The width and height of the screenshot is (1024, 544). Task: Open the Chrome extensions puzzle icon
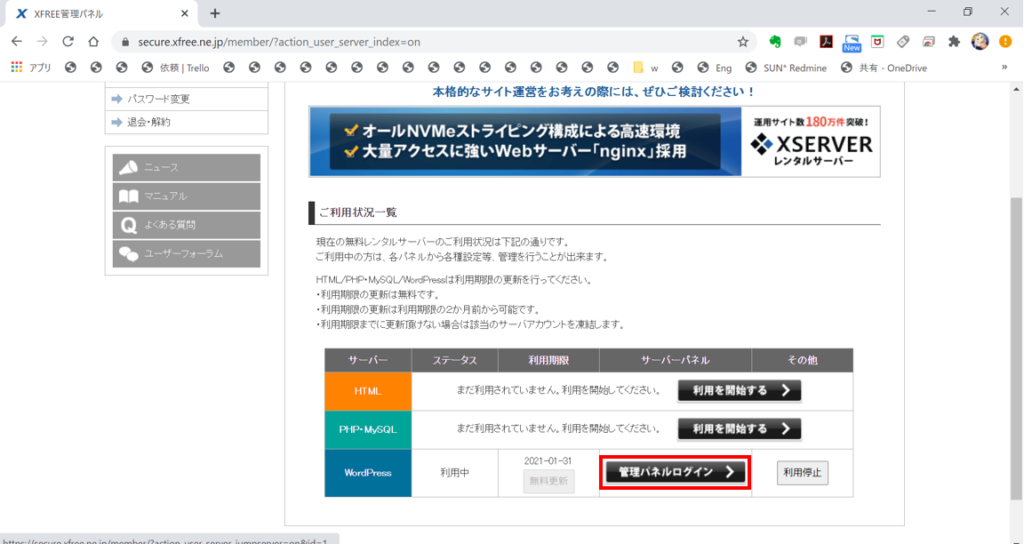[x=954, y=42]
